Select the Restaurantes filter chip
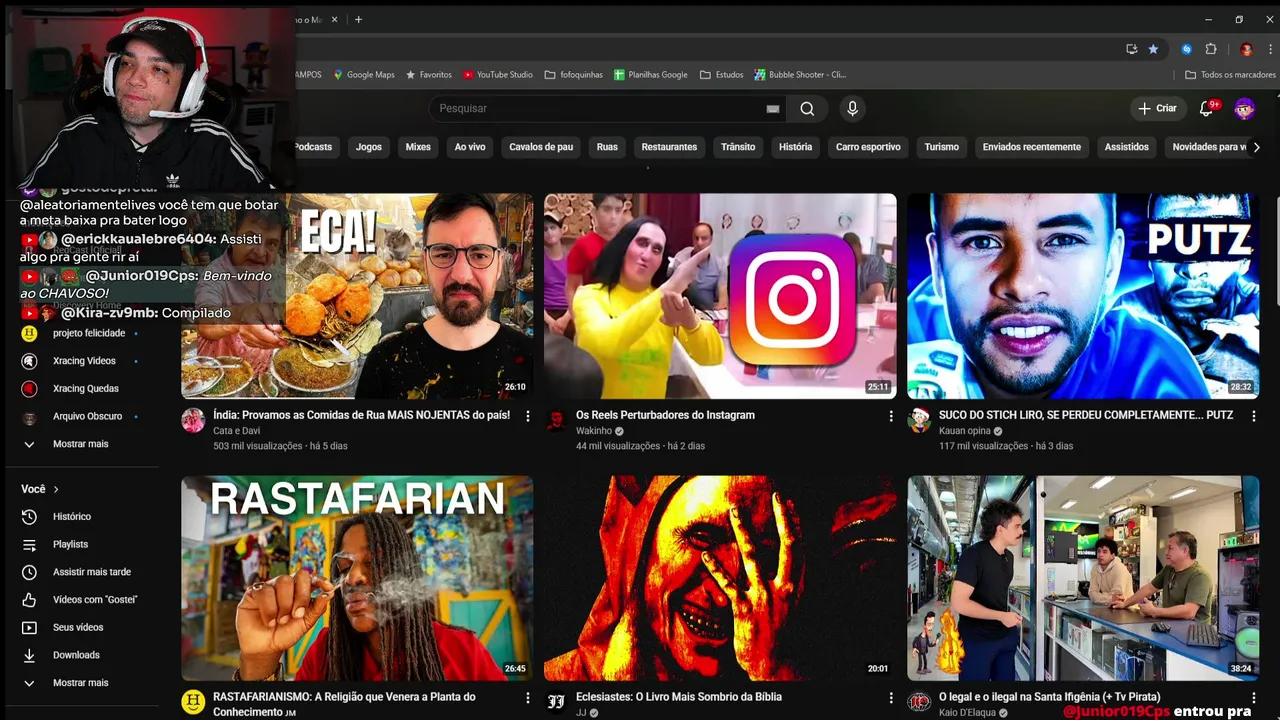 [669, 147]
